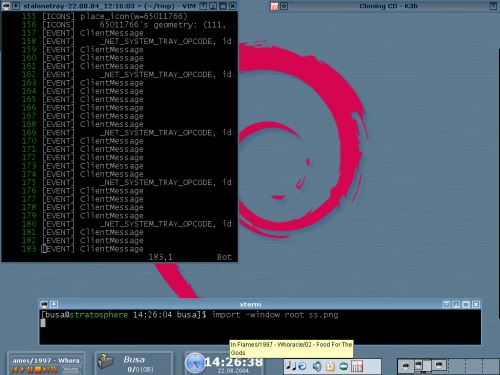Open the speaker volume tray icon
This screenshot has width=500, height=375.
[317, 367]
